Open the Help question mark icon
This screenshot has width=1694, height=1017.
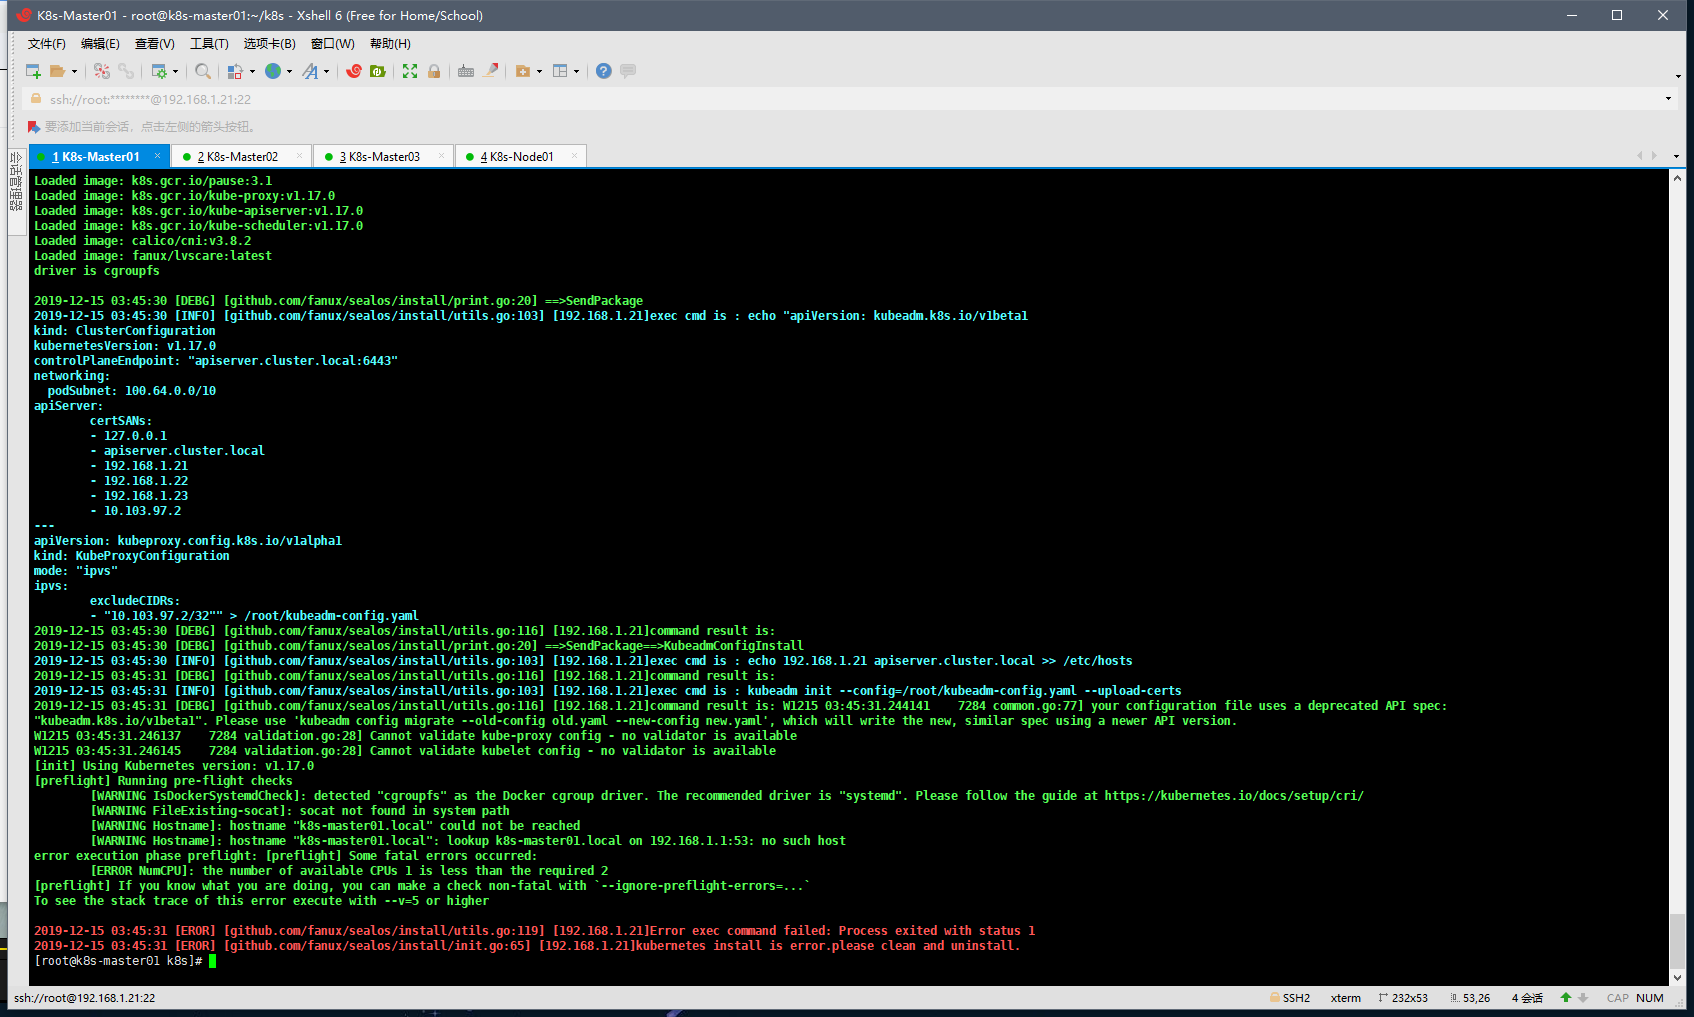click(602, 71)
